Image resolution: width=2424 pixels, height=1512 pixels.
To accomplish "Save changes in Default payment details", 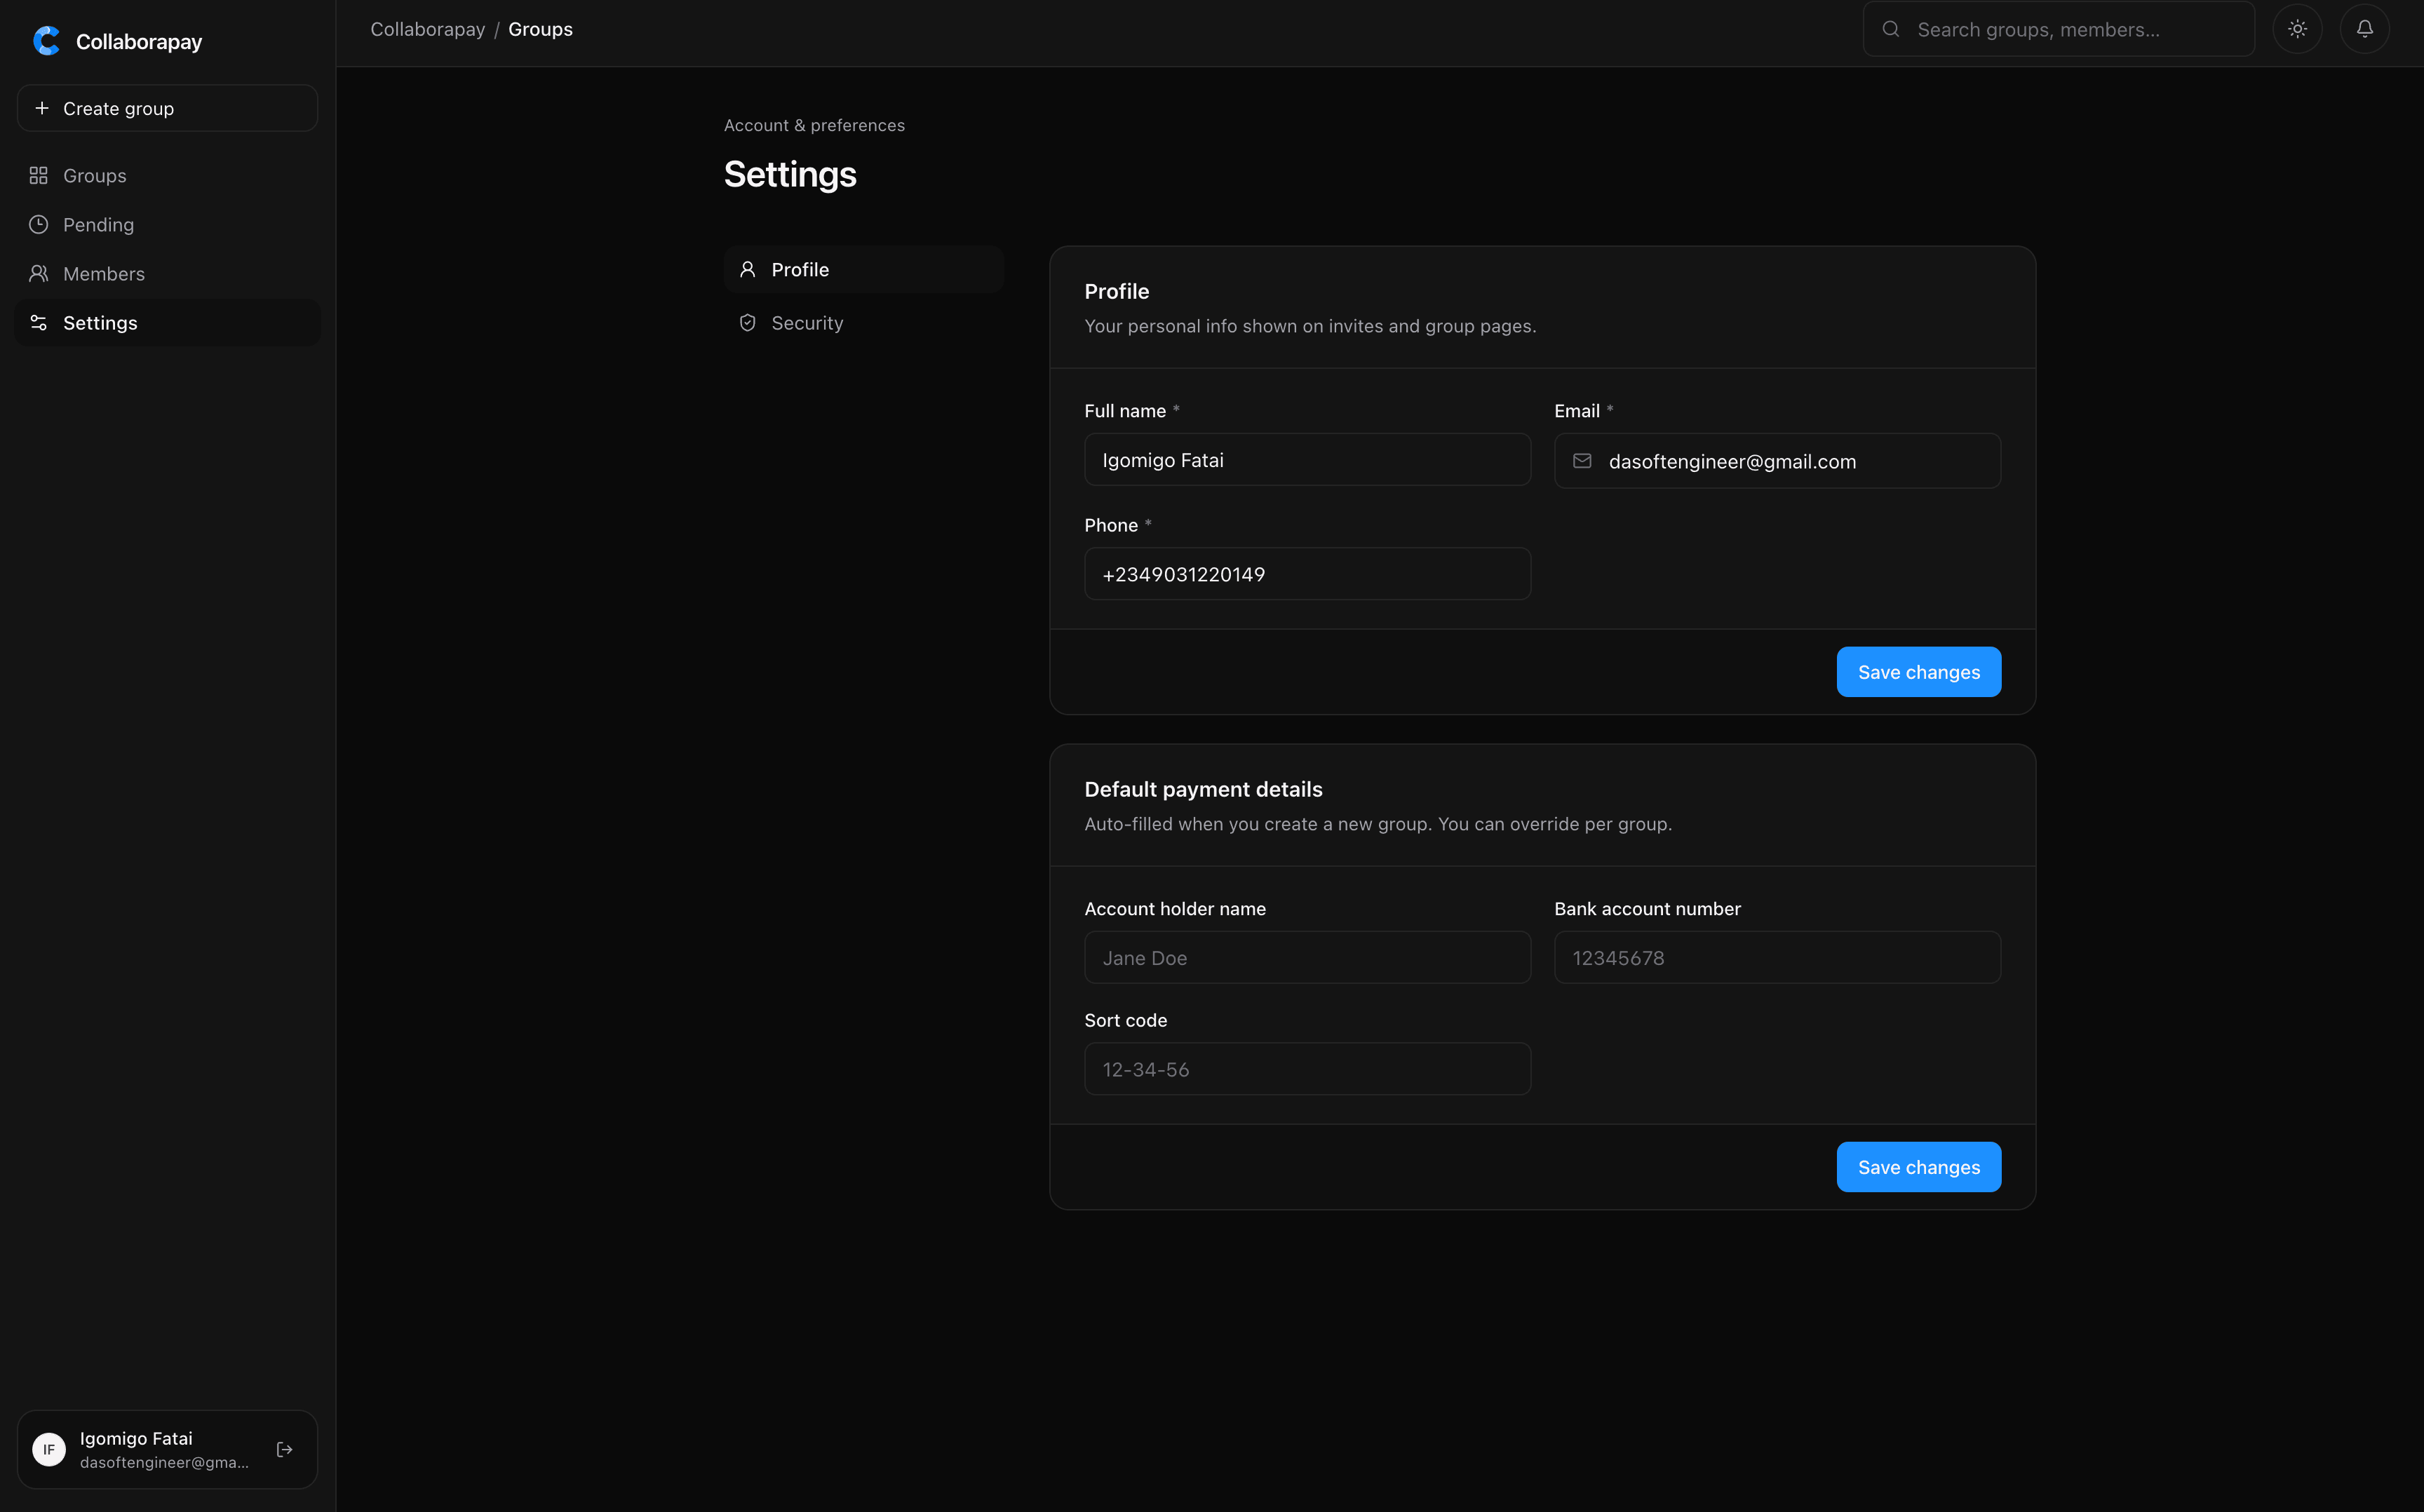I will 1919,1167.
